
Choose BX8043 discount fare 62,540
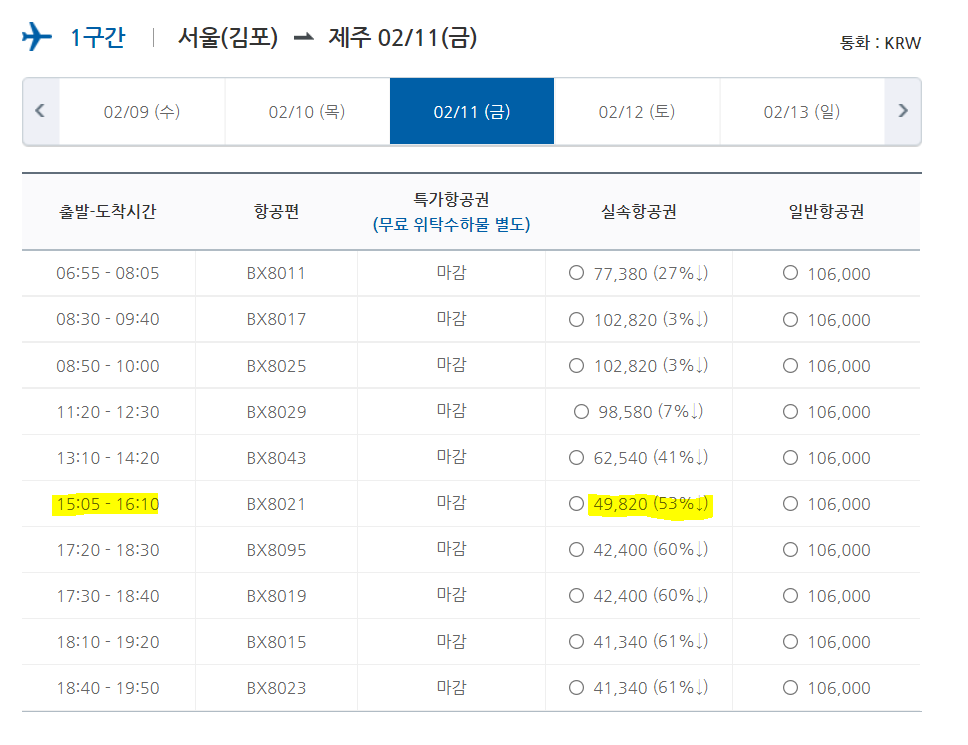(x=576, y=457)
